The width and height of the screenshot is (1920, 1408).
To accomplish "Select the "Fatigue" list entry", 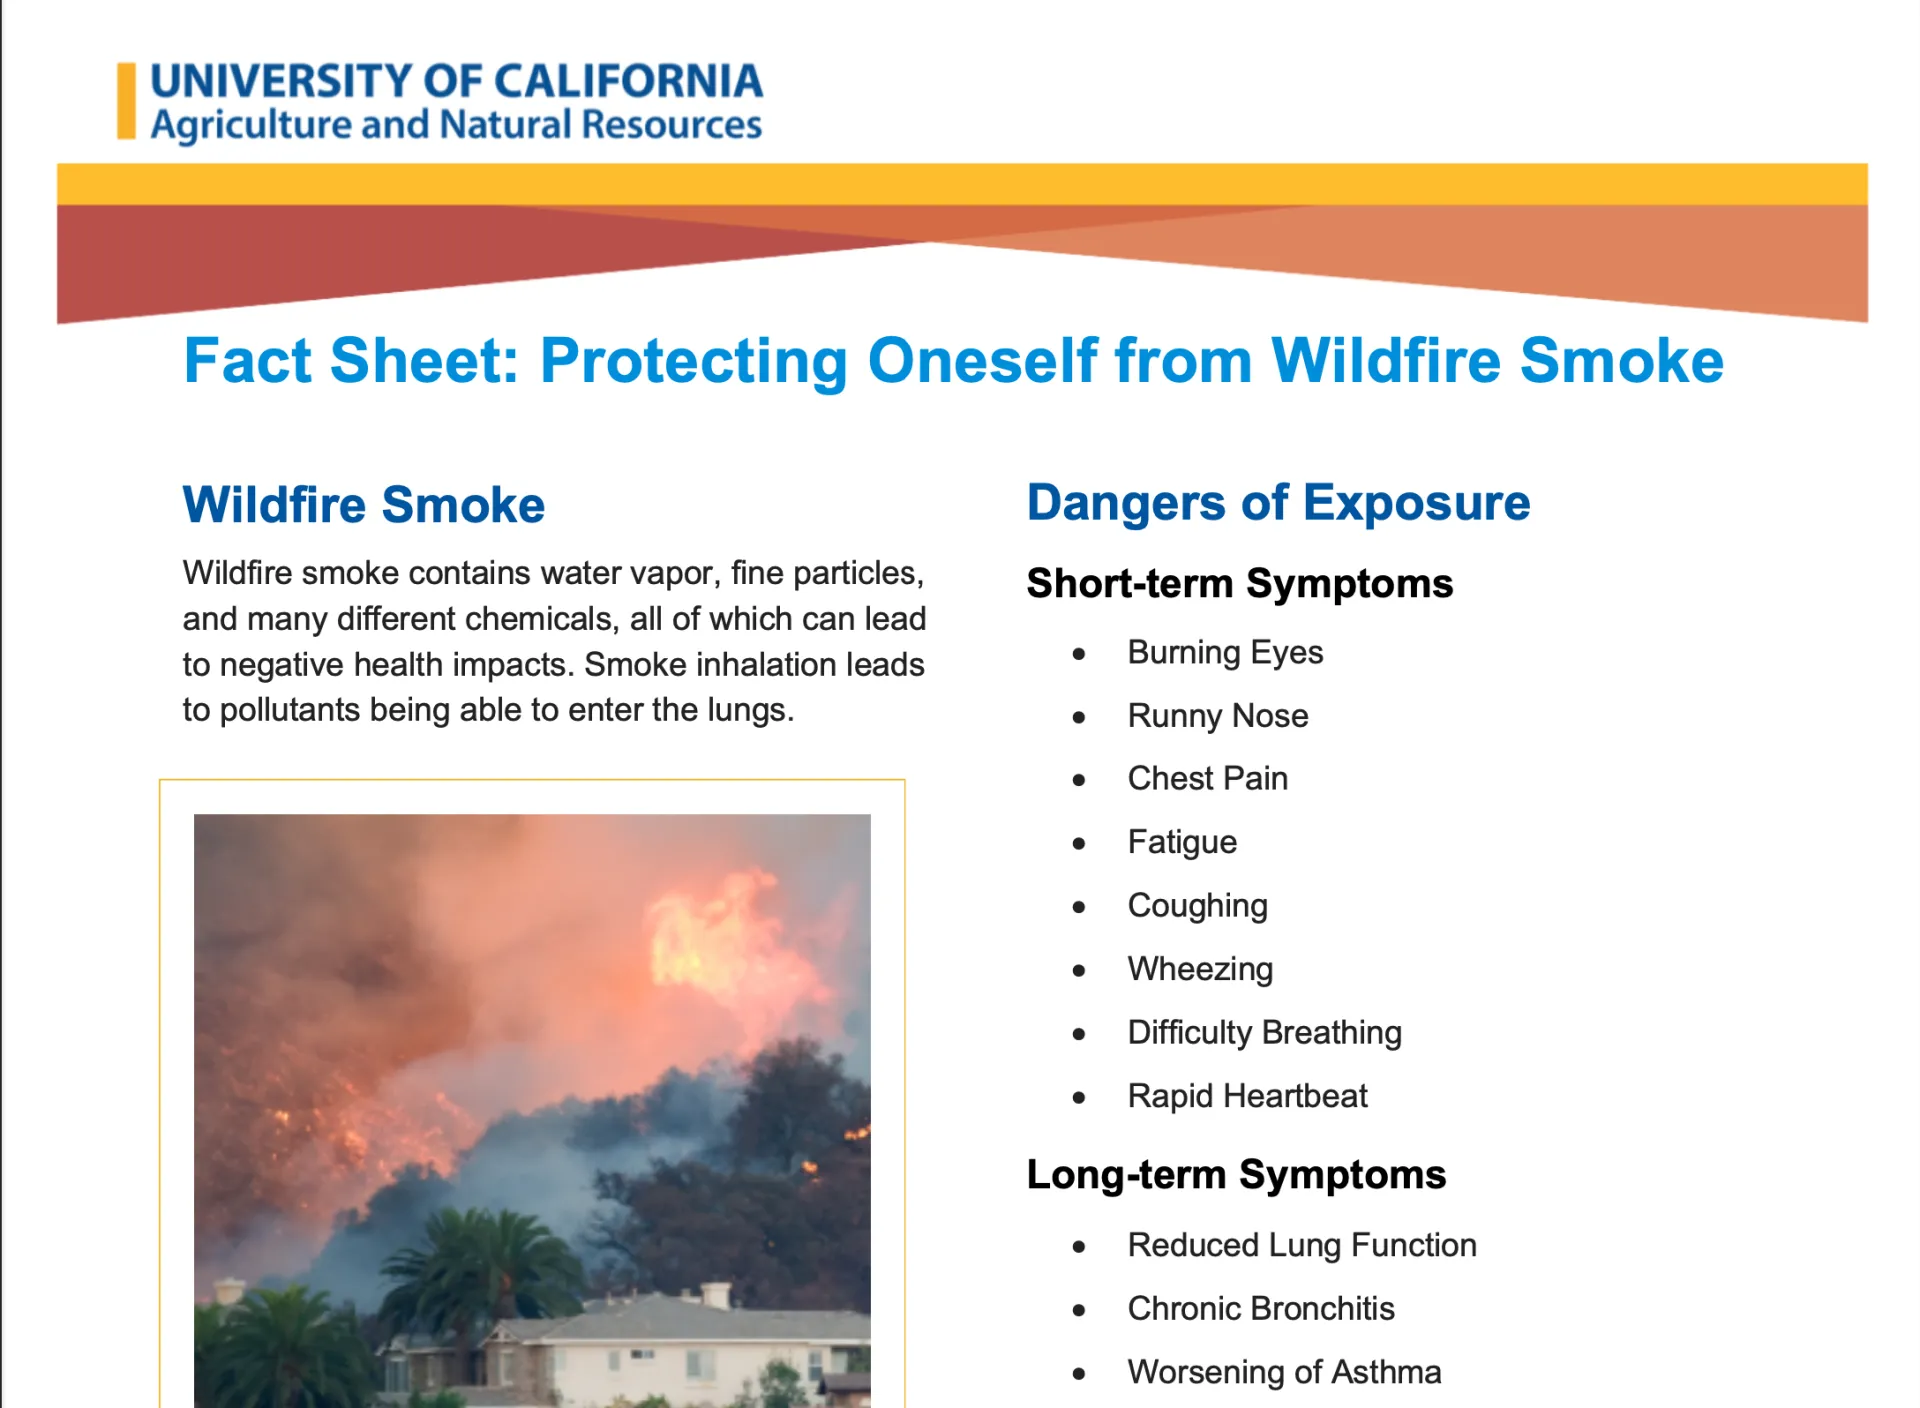I will tap(1182, 842).
